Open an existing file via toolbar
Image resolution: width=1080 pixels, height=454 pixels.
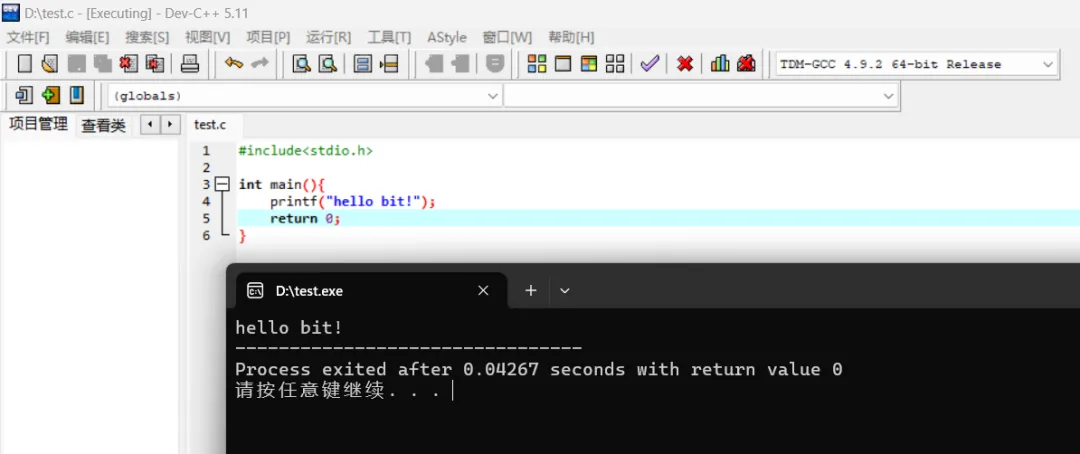point(50,64)
